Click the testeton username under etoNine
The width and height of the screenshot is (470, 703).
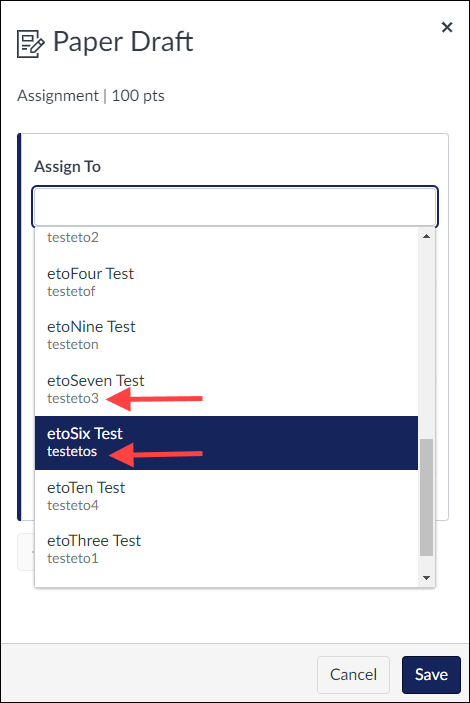73,345
